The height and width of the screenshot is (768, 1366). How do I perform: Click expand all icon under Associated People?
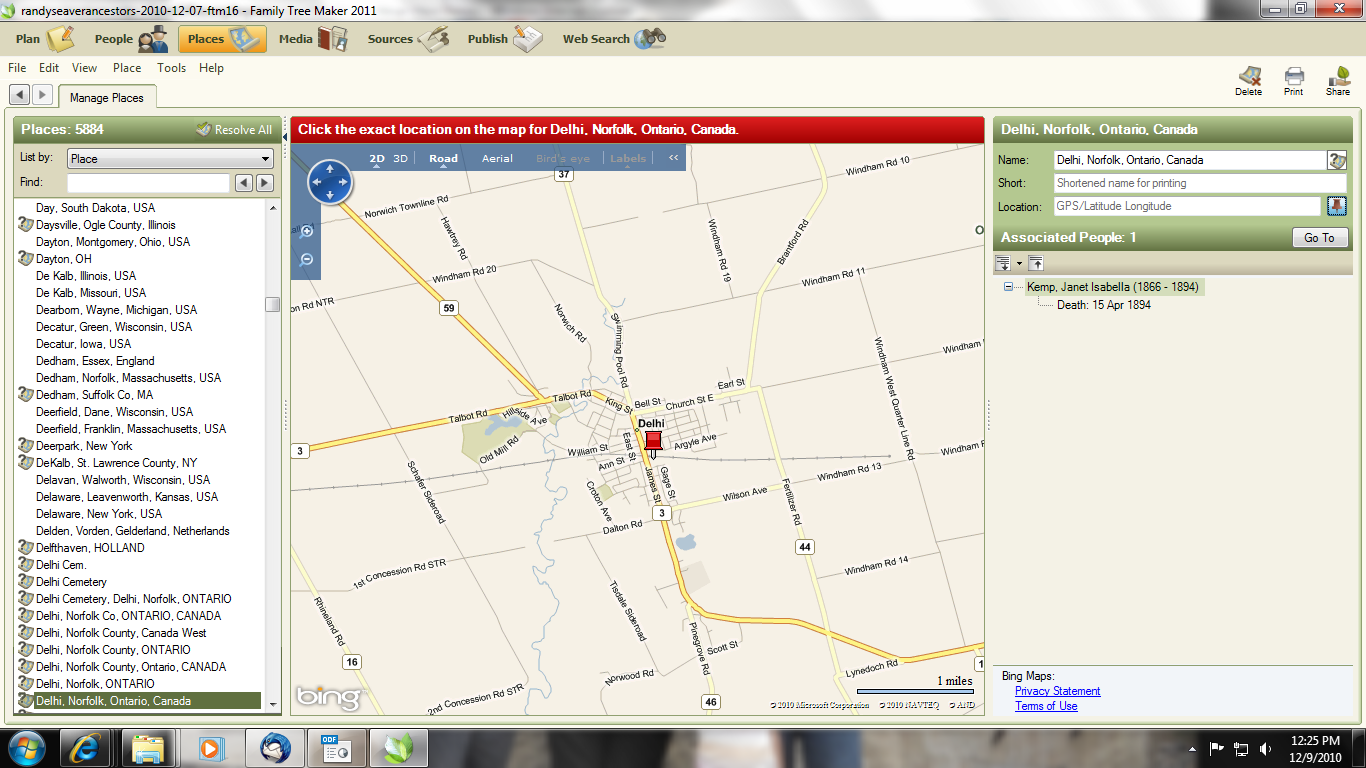[x=1003, y=263]
